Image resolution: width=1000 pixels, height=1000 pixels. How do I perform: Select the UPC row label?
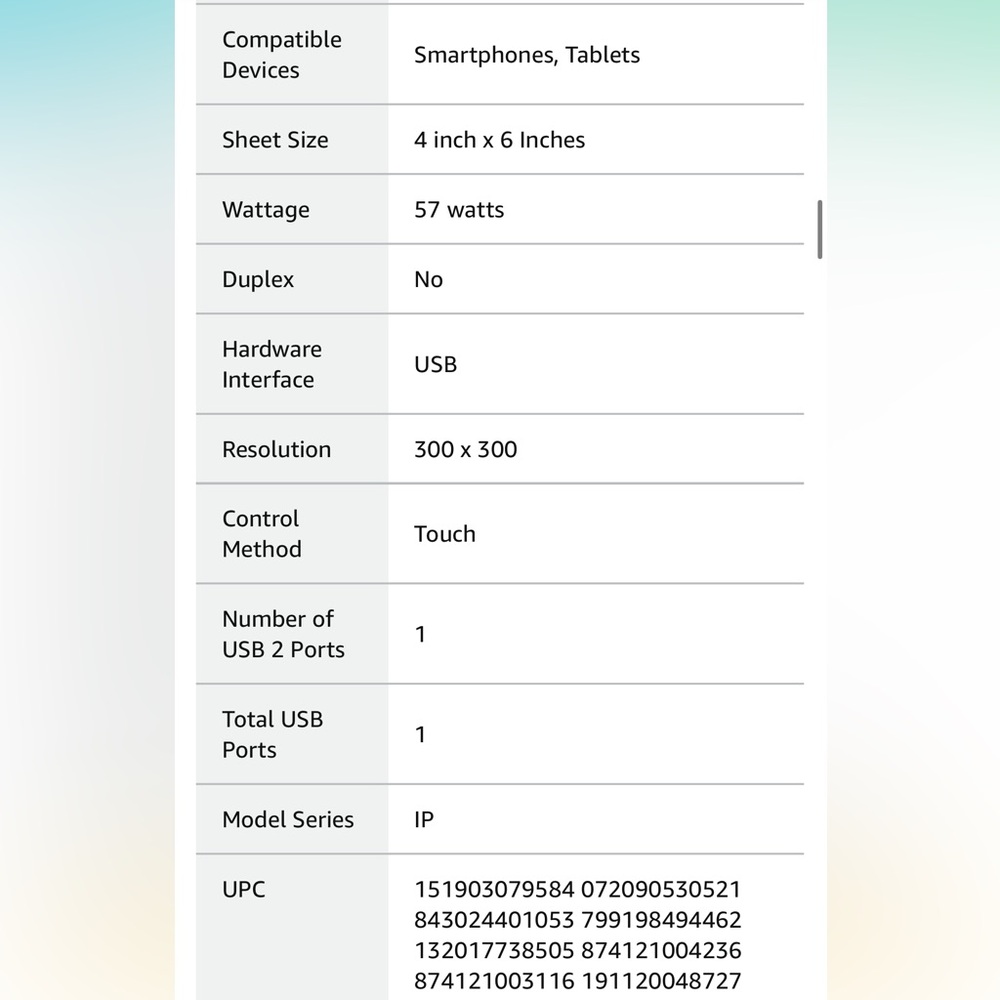pos(244,889)
